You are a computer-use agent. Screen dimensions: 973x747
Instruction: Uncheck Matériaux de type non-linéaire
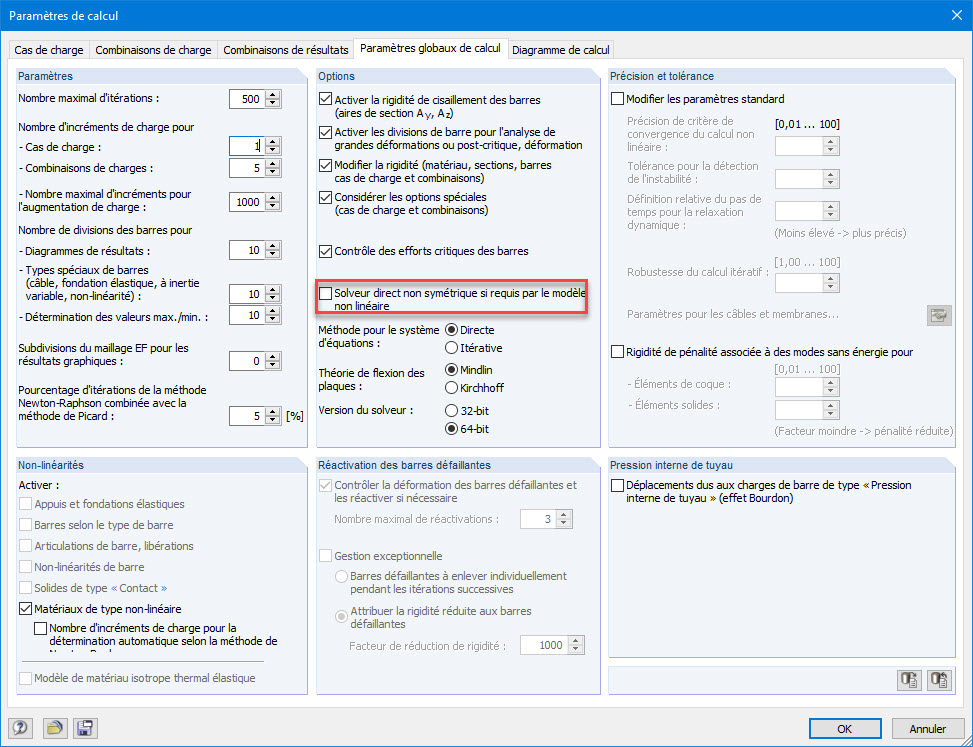pos(25,609)
